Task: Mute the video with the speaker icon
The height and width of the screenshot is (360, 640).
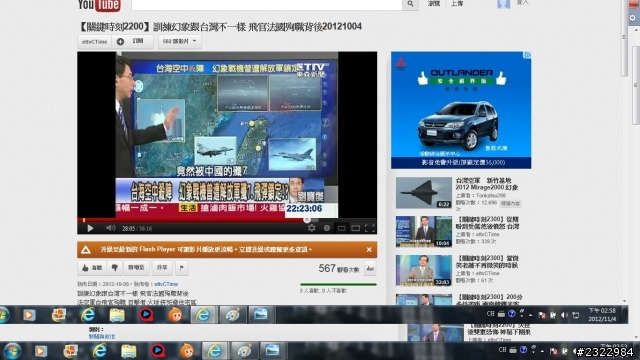Action: pos(111,228)
